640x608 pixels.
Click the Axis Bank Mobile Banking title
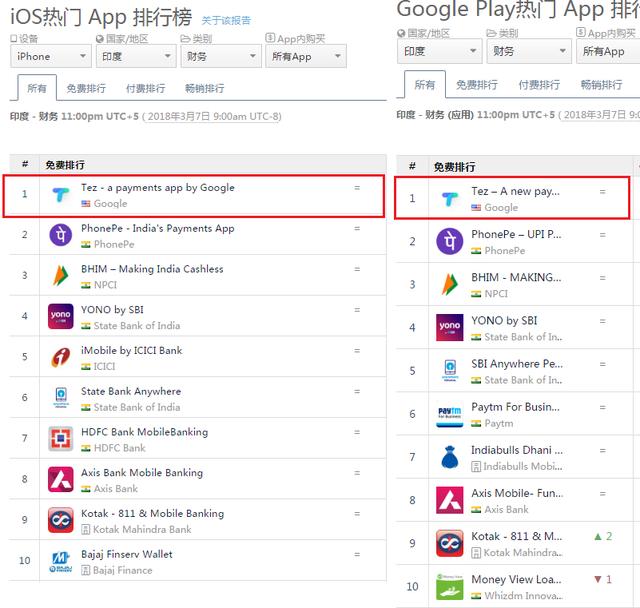click(142, 472)
